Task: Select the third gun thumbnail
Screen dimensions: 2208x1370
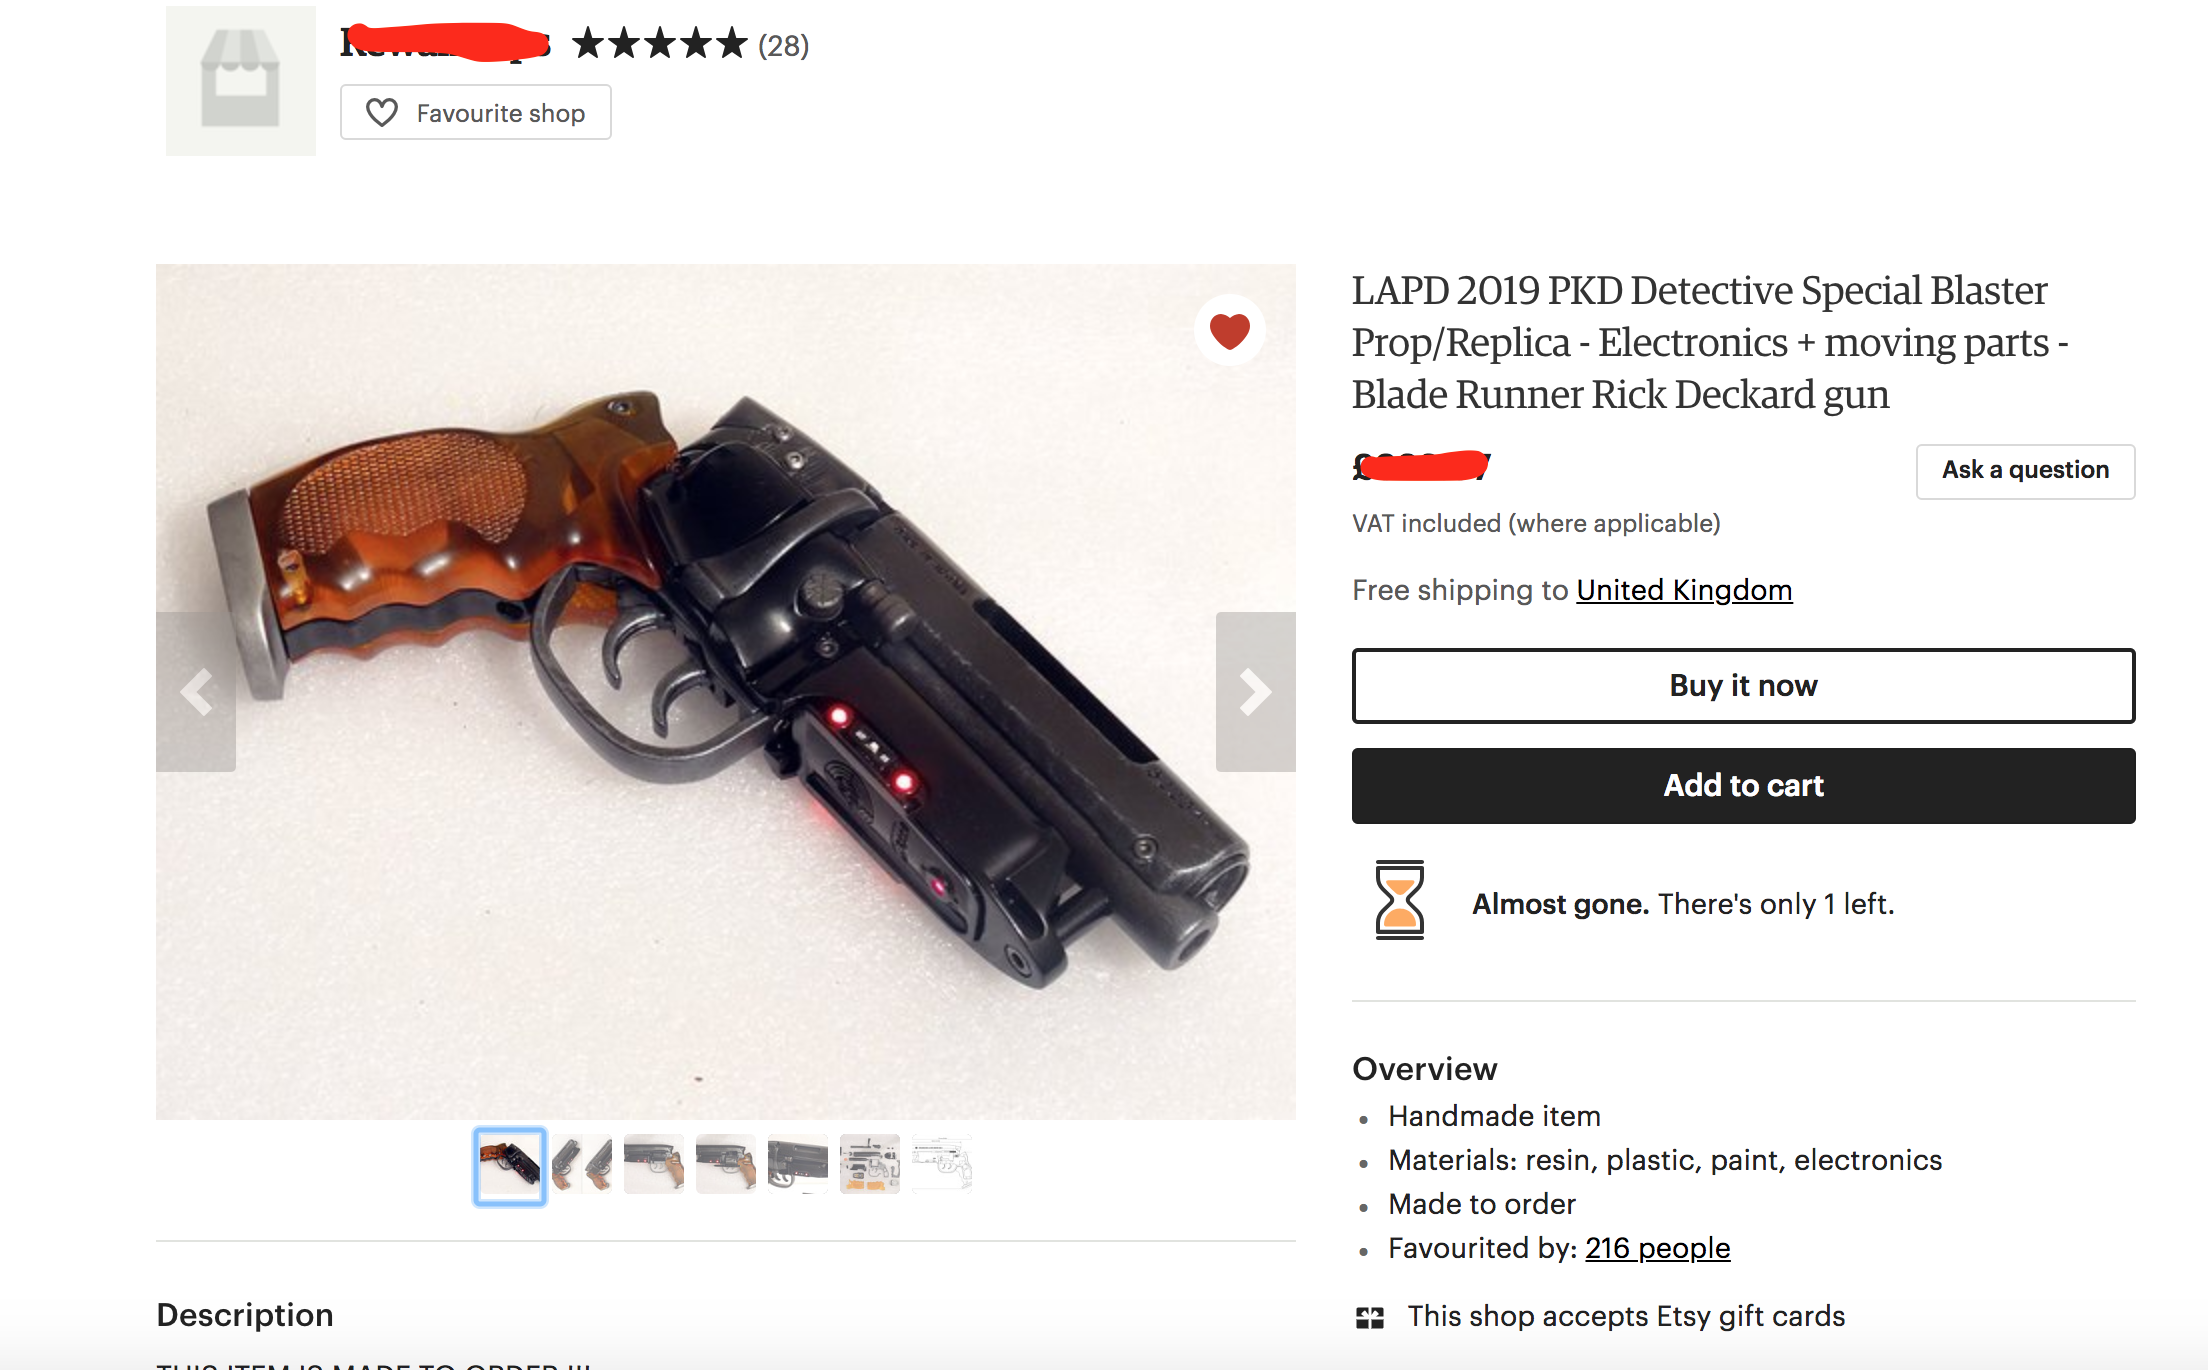Action: coord(654,1164)
